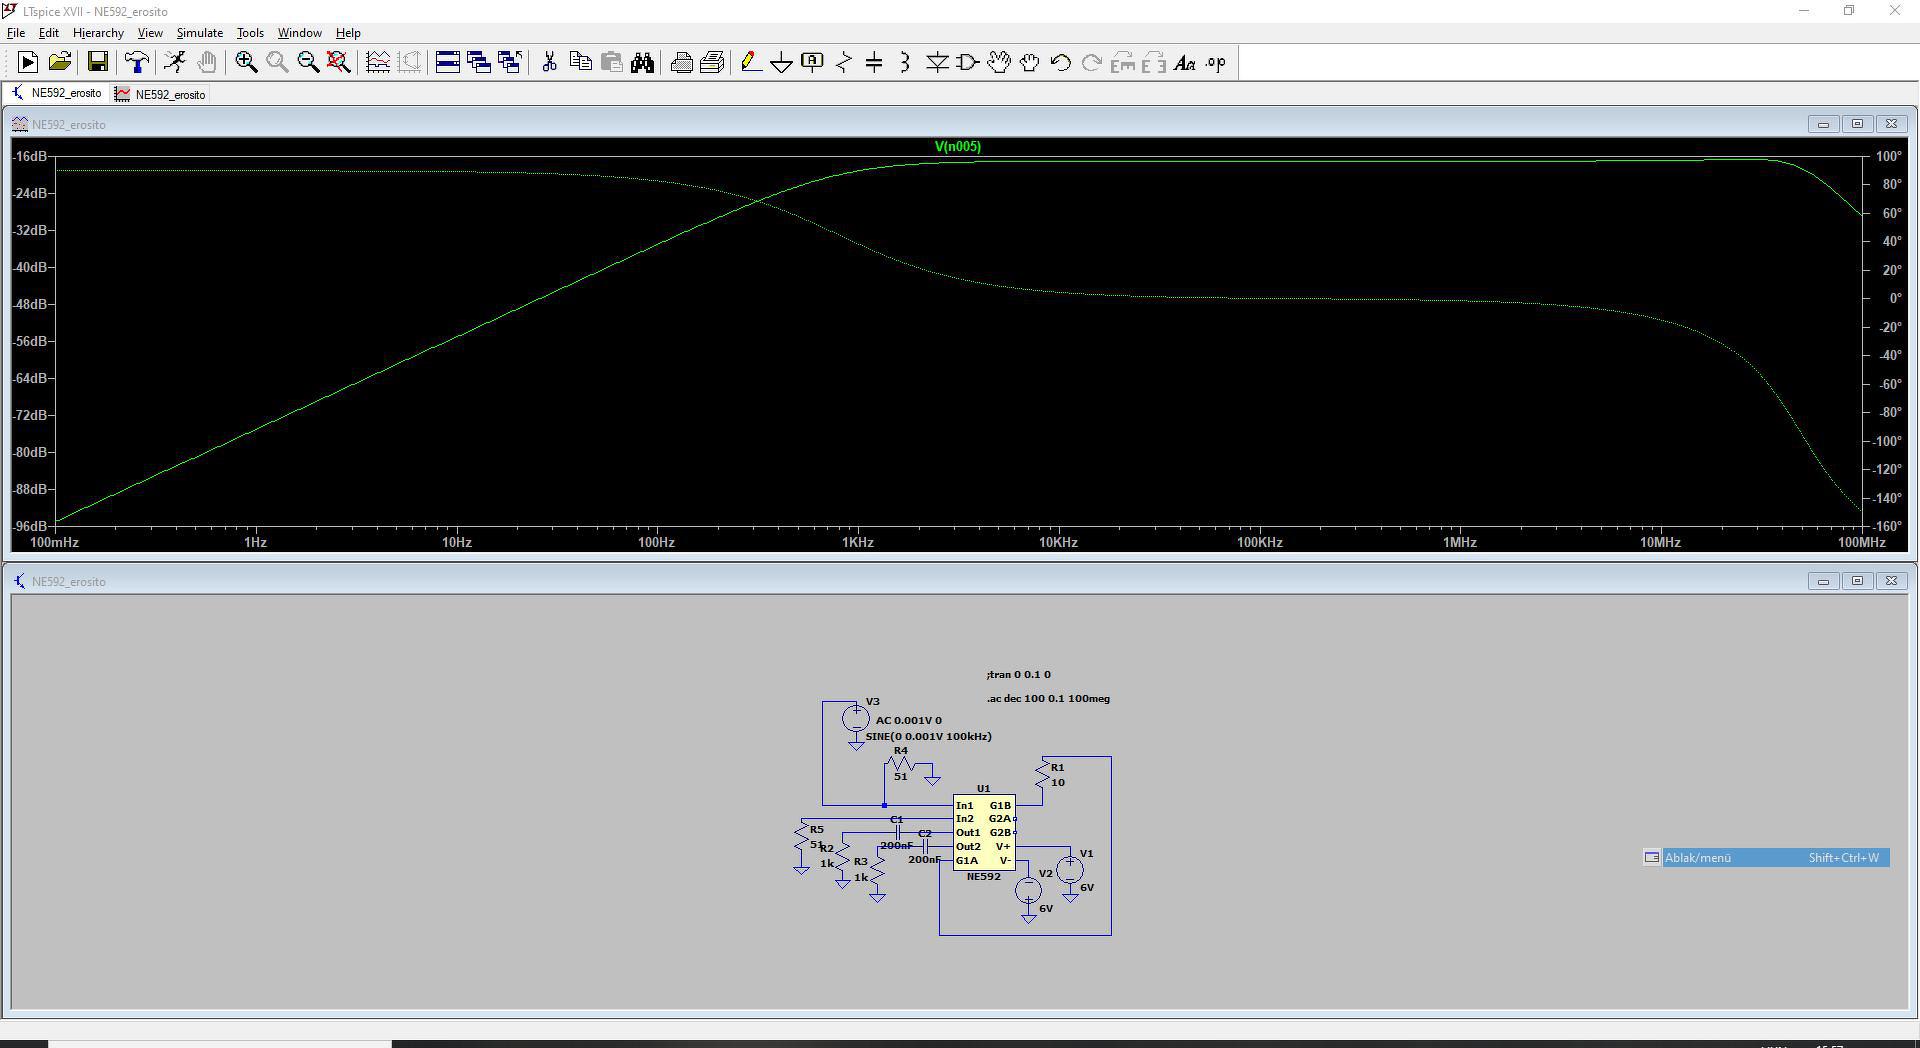
Task: Open the File menu
Action: pyautogui.click(x=16, y=33)
